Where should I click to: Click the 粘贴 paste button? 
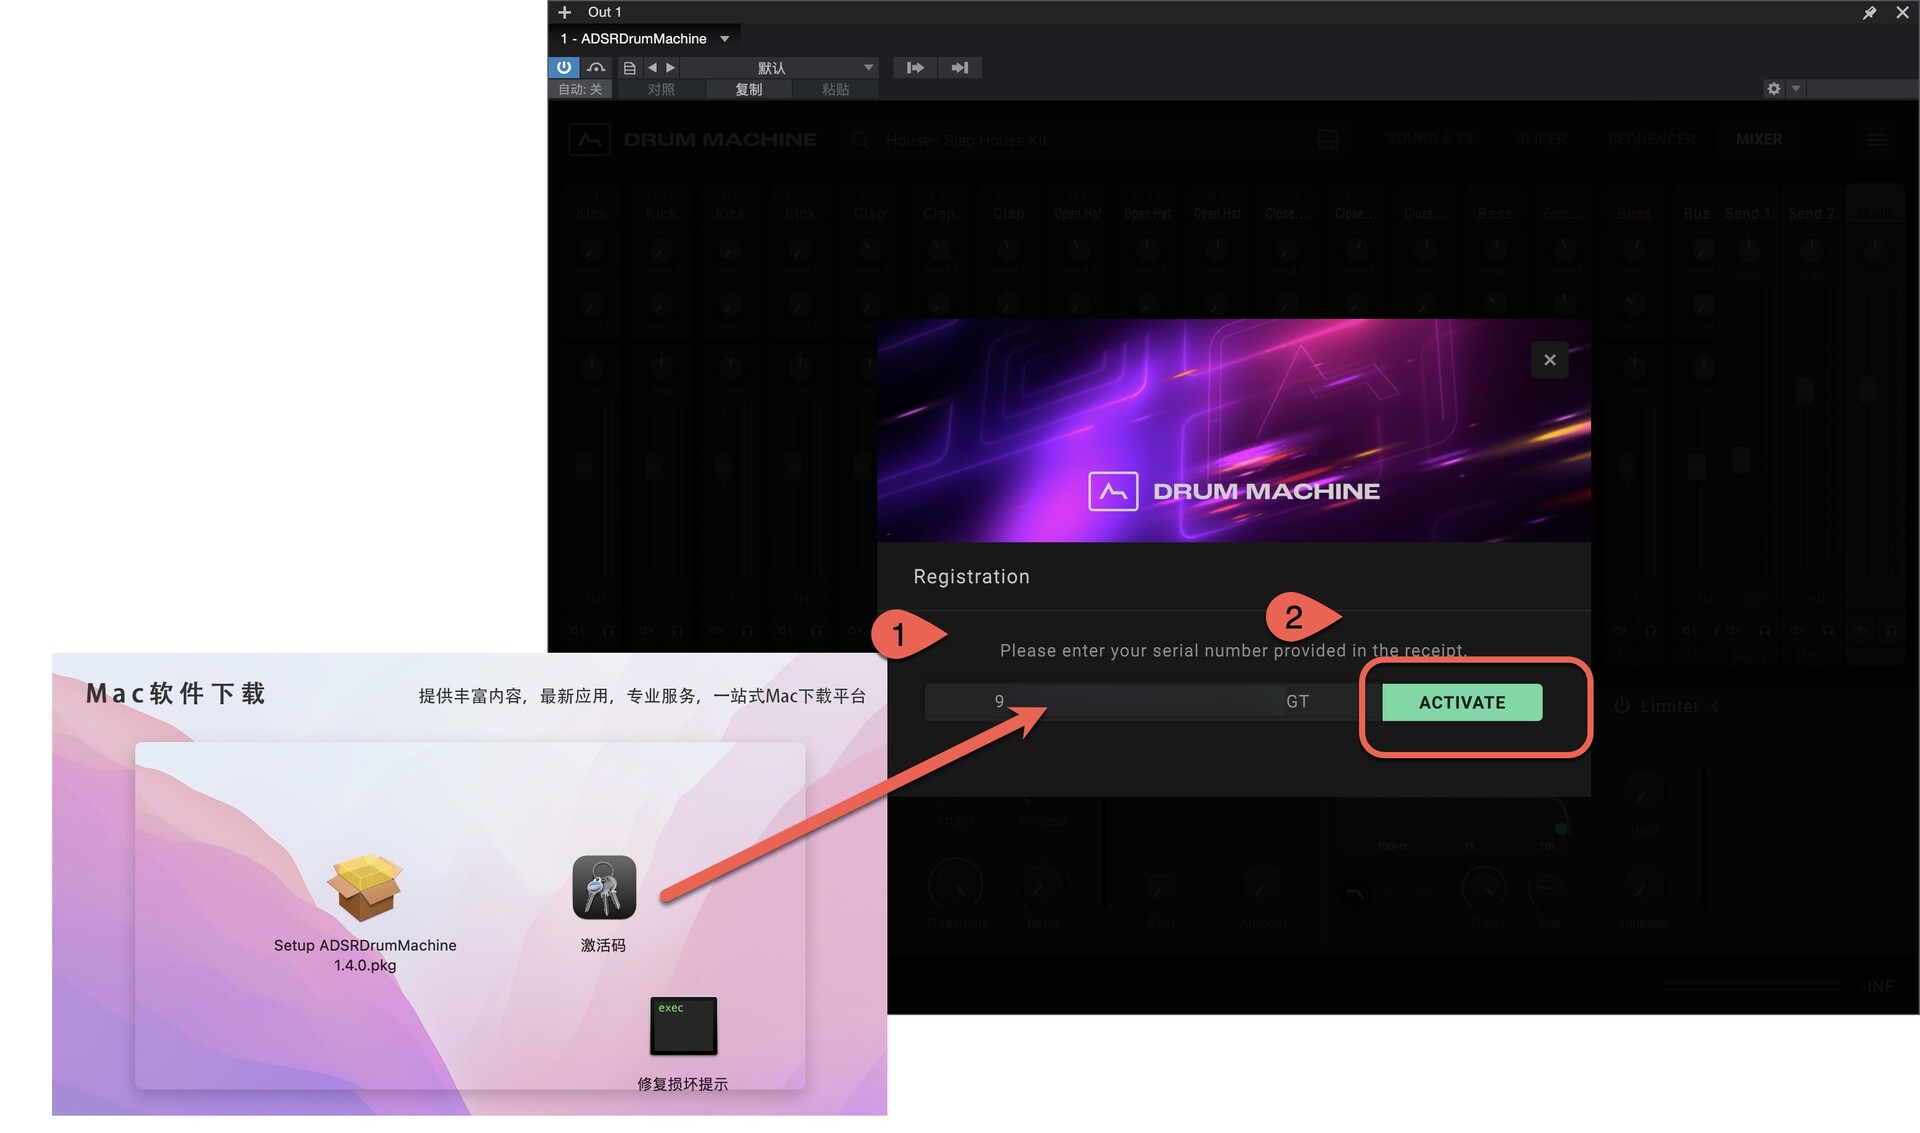[x=836, y=89]
